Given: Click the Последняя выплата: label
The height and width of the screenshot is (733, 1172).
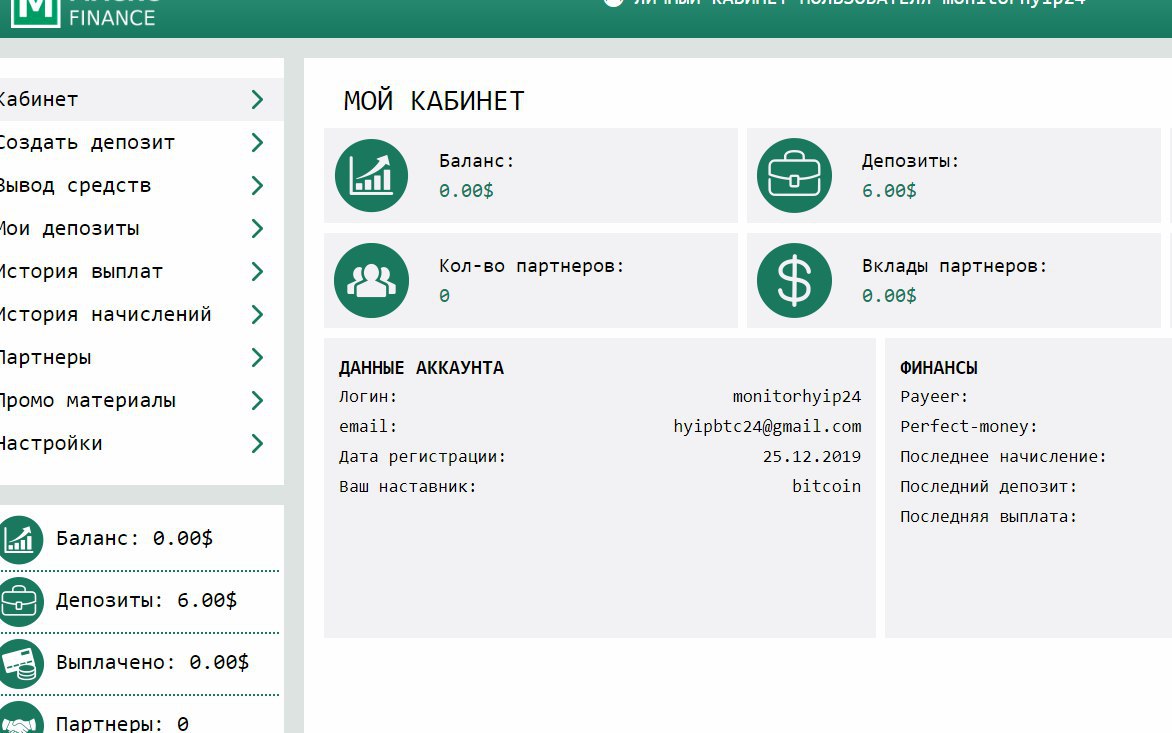Looking at the screenshot, I should pos(988,516).
